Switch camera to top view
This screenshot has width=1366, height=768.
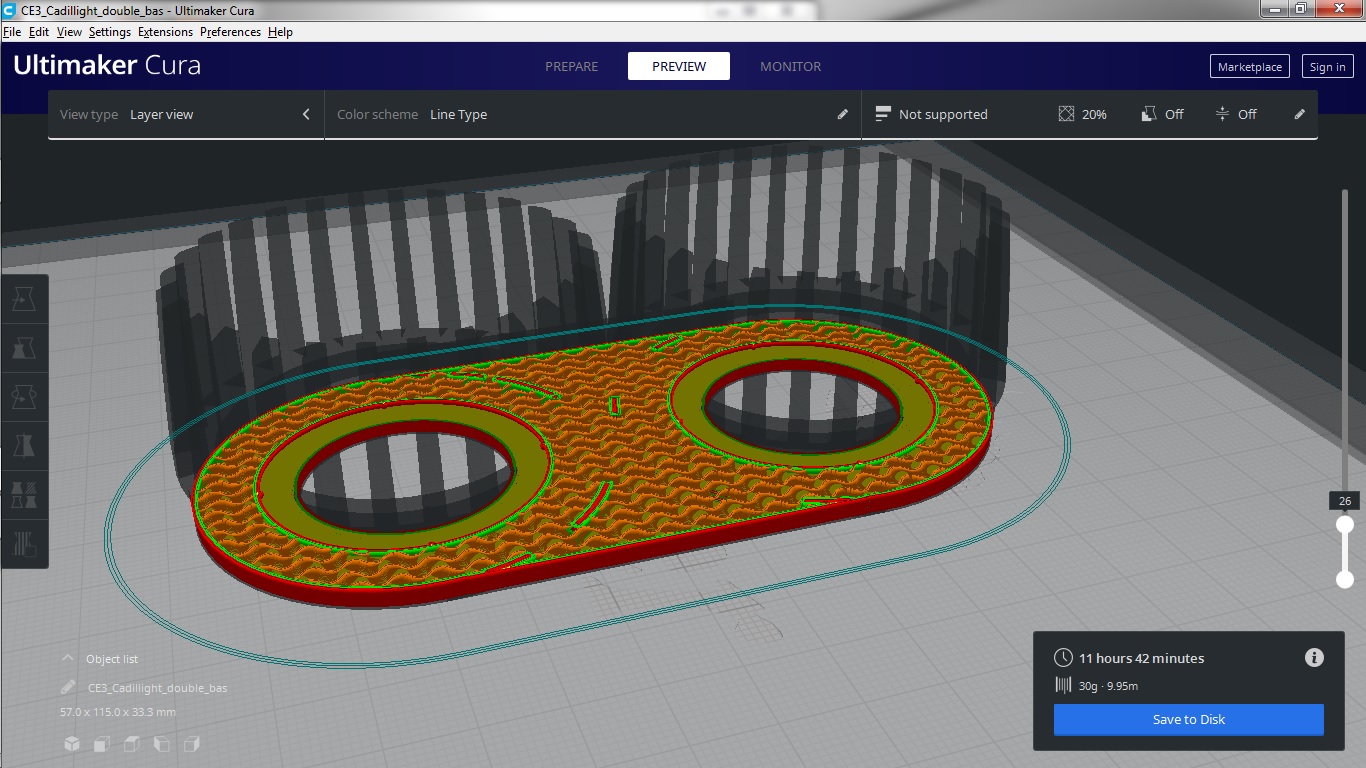click(132, 744)
